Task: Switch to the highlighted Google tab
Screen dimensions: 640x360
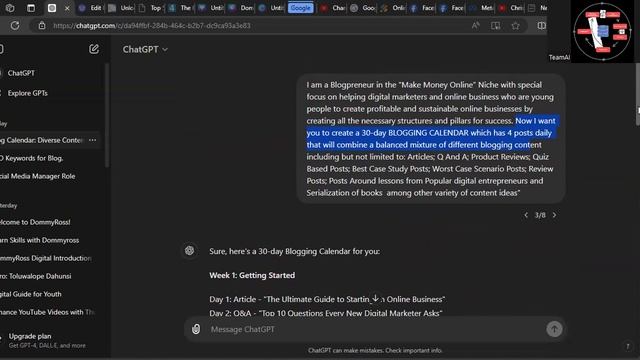Action: point(300,8)
